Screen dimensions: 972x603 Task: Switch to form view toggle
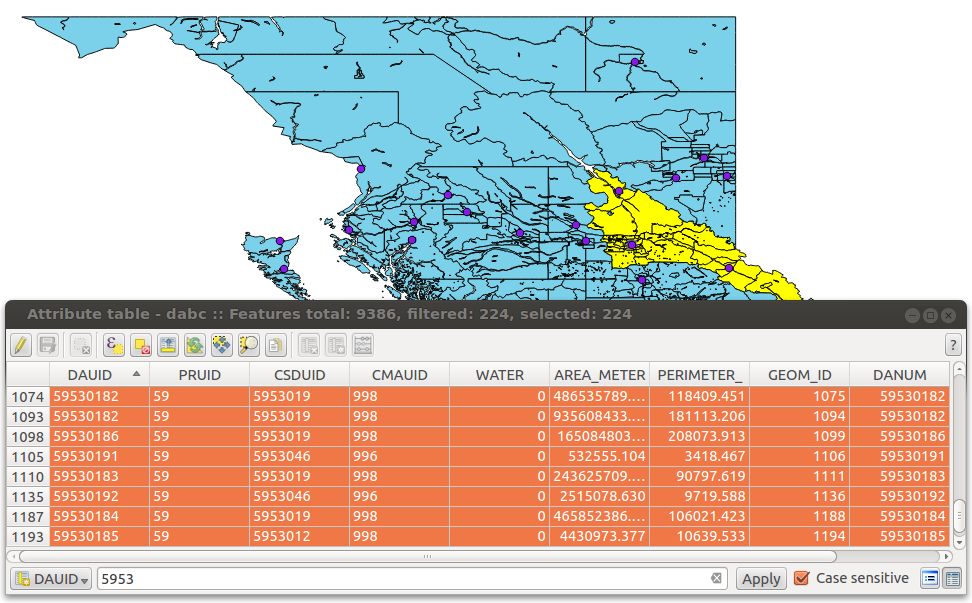point(930,579)
